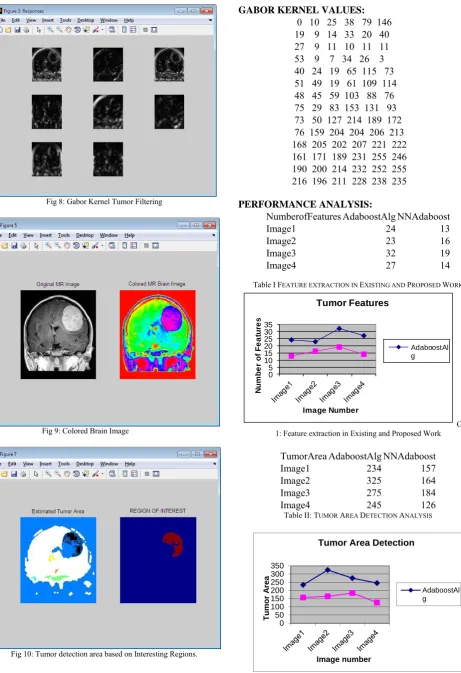Zoom Out tool in Figure 3 toolbar

tap(59, 30)
